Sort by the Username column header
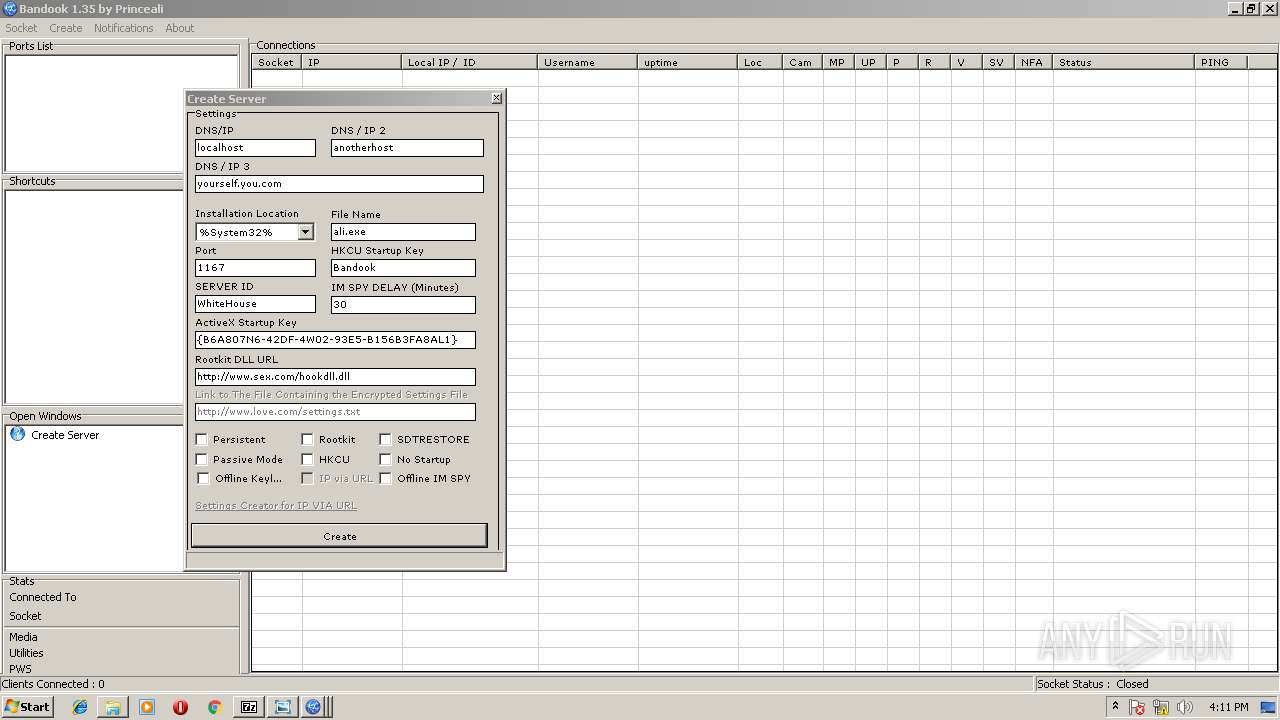Image resolution: width=1280 pixels, height=720 pixels. (x=588, y=62)
